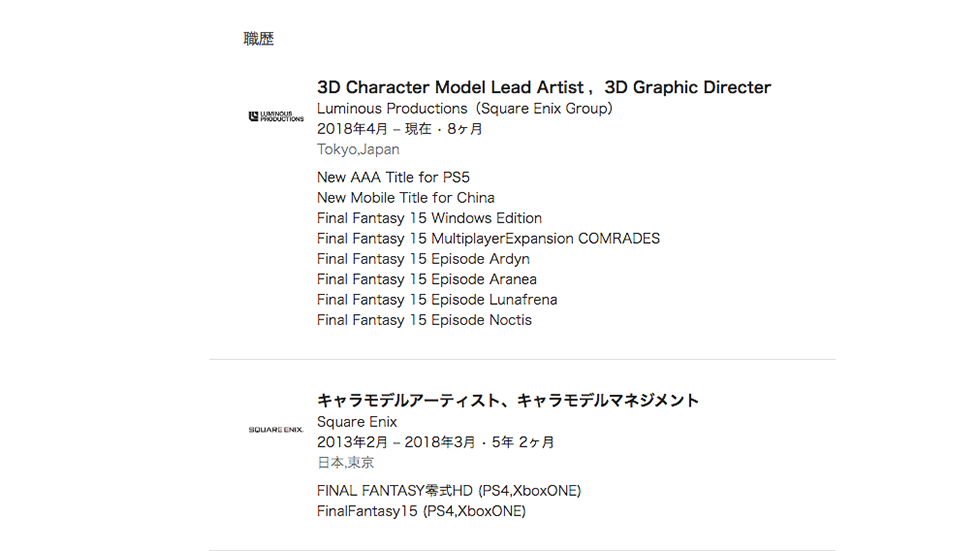
Task: Click the Tokyo,Japan location text
Action: (358, 149)
